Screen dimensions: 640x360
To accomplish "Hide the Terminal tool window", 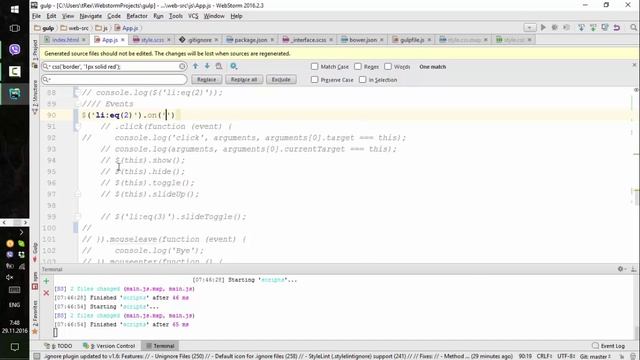I will (633, 269).
